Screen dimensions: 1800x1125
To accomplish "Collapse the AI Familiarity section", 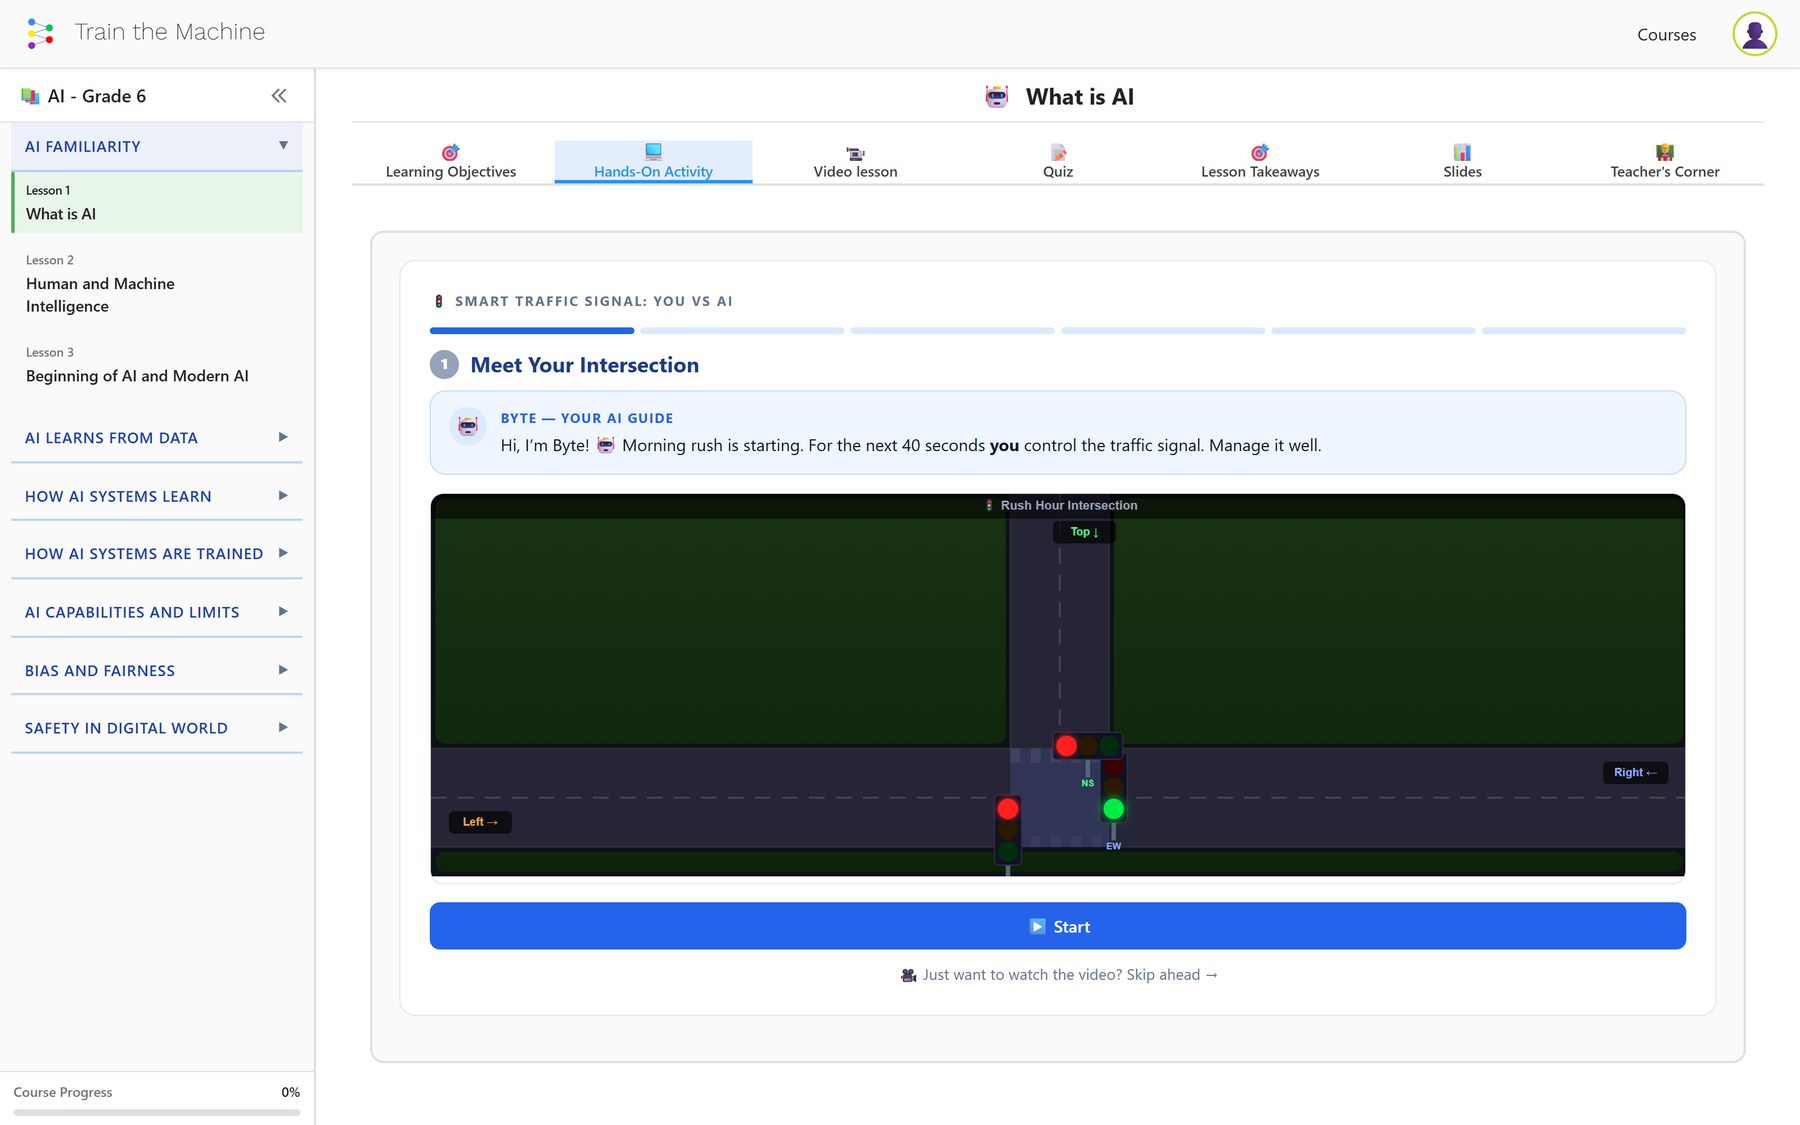I will (x=157, y=146).
